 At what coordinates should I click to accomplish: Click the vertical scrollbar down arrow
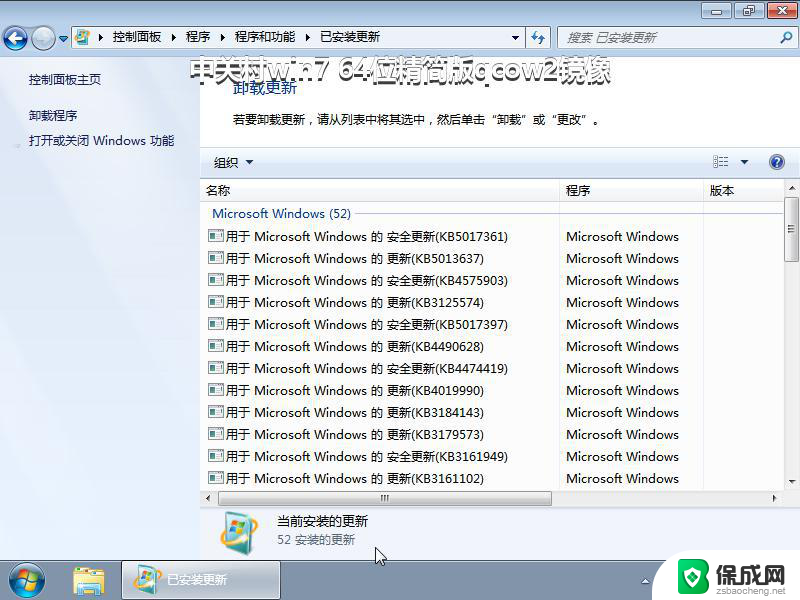[791, 481]
